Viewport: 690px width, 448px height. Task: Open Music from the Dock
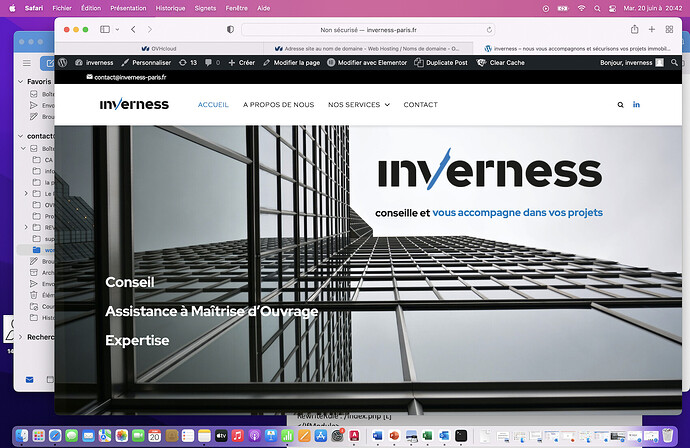[238, 436]
